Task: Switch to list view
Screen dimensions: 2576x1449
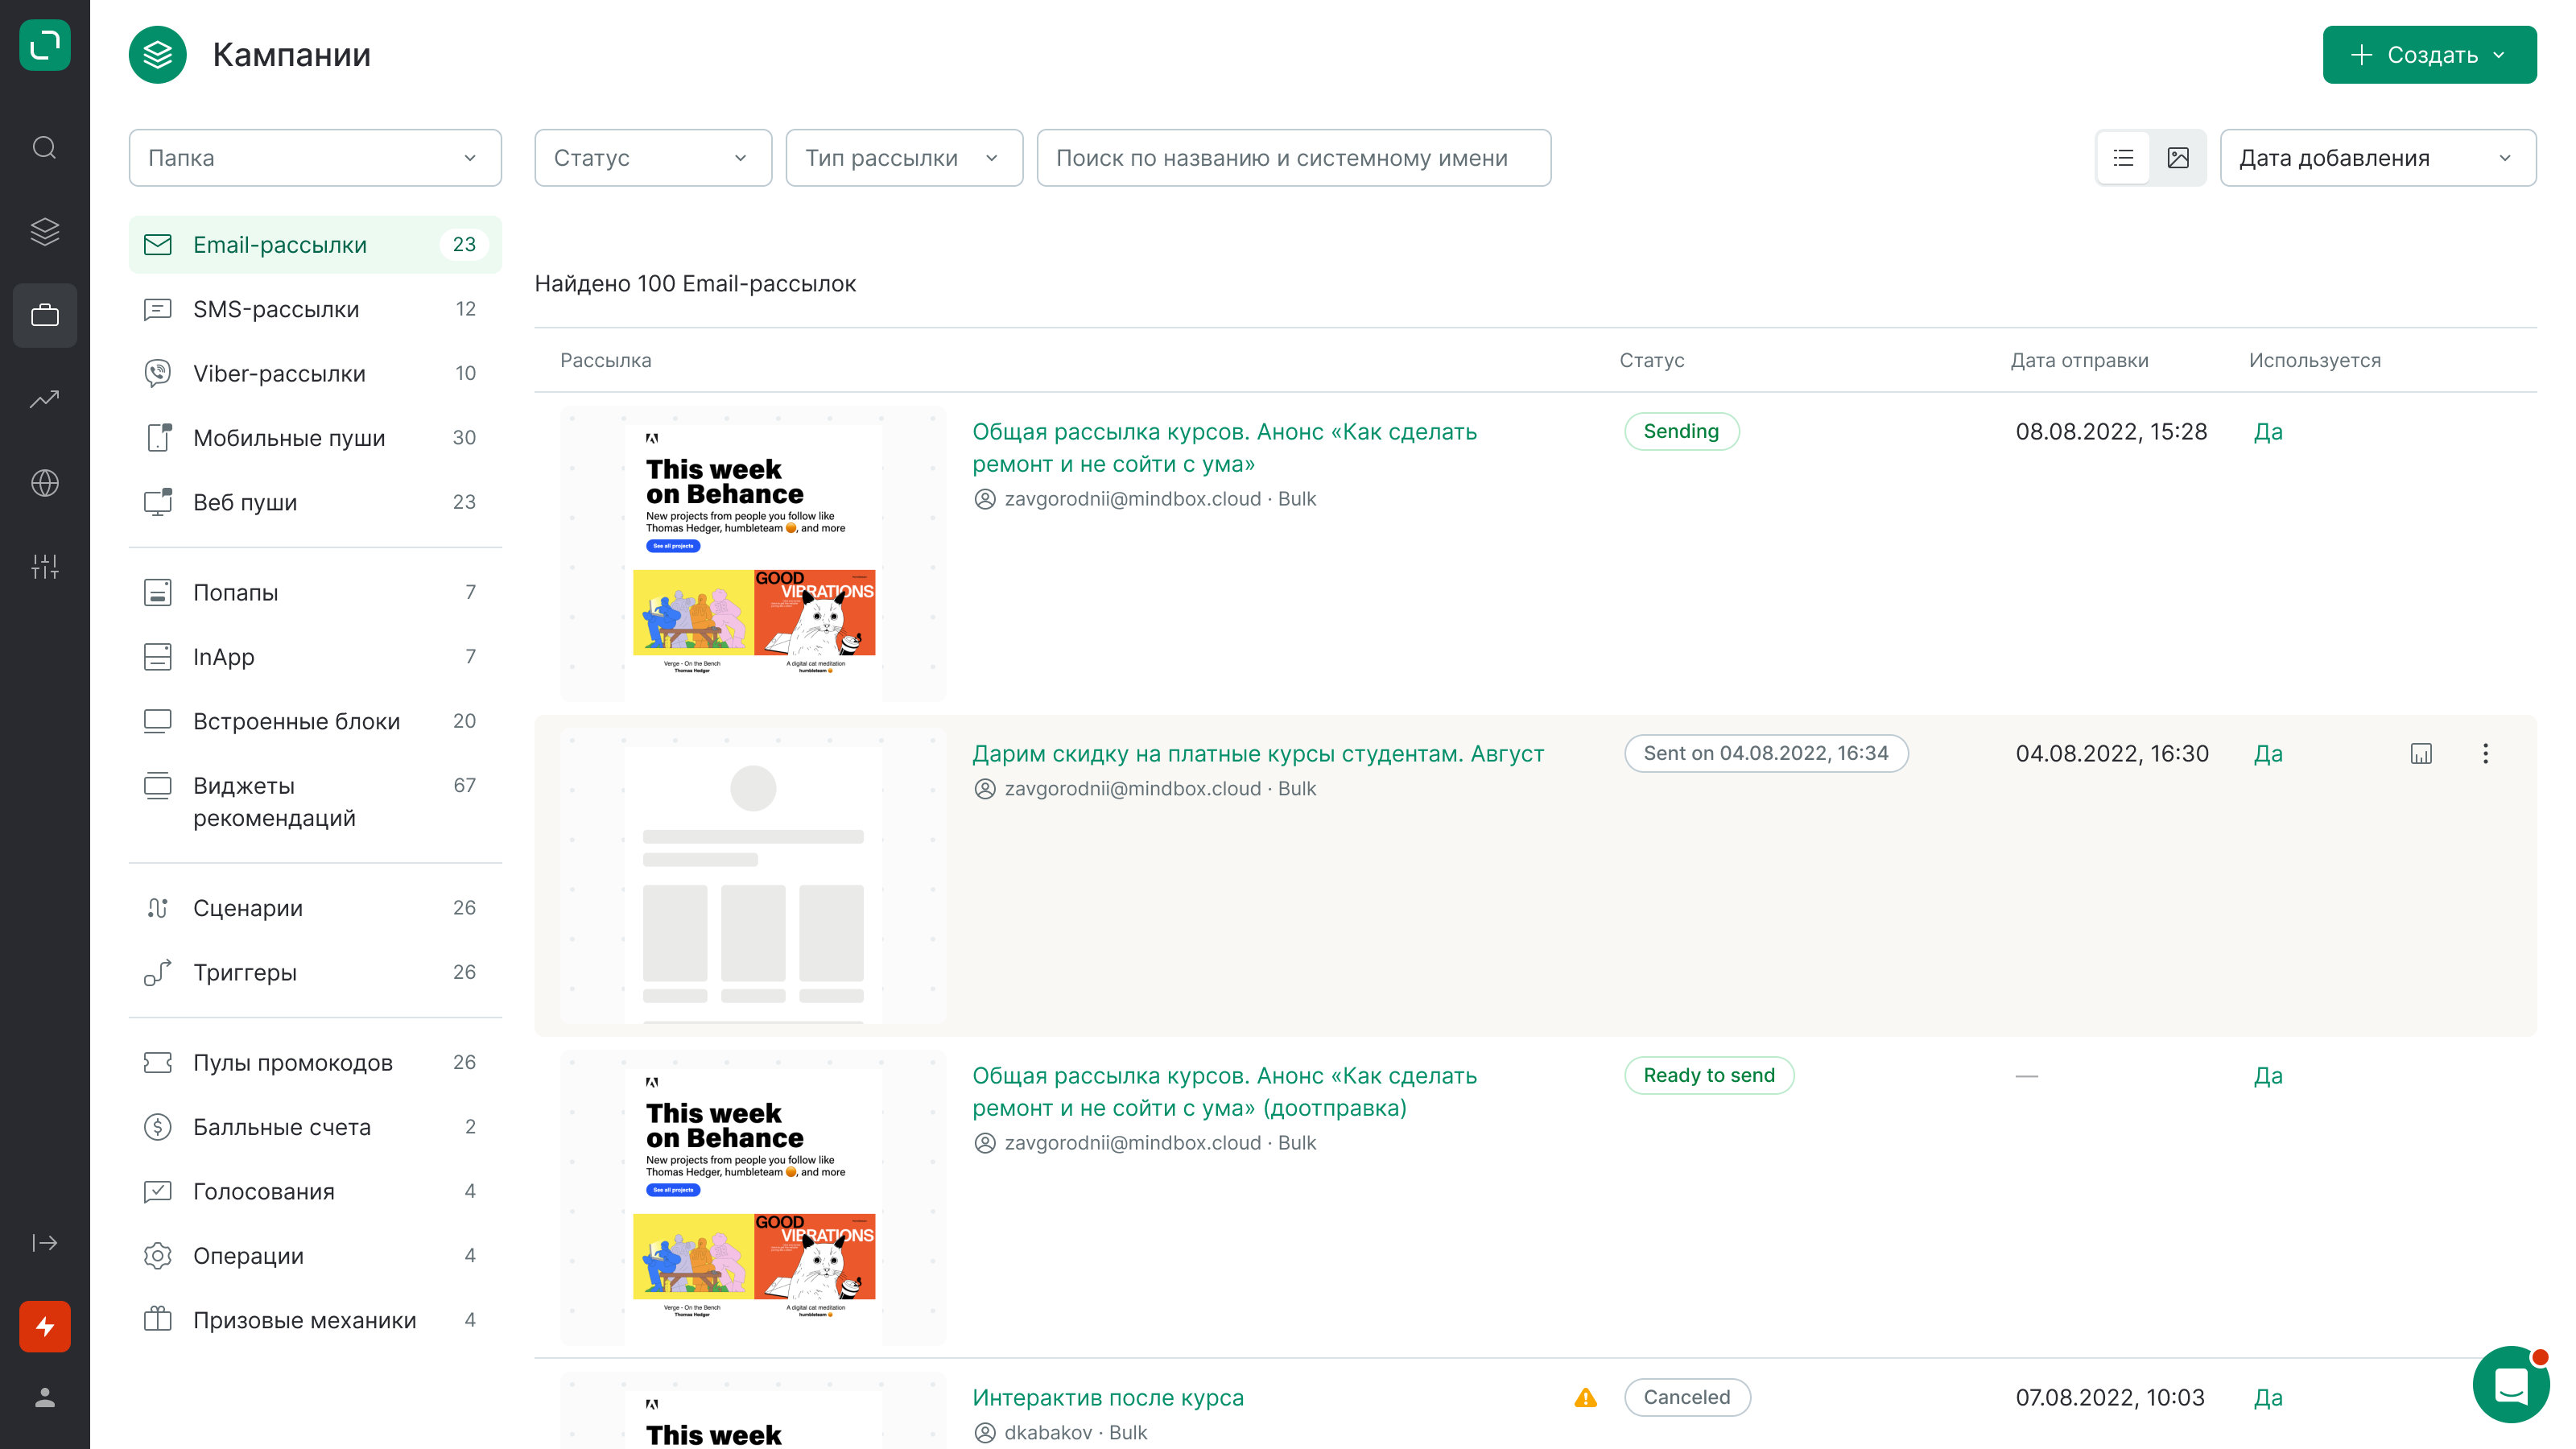Action: [x=2124, y=158]
